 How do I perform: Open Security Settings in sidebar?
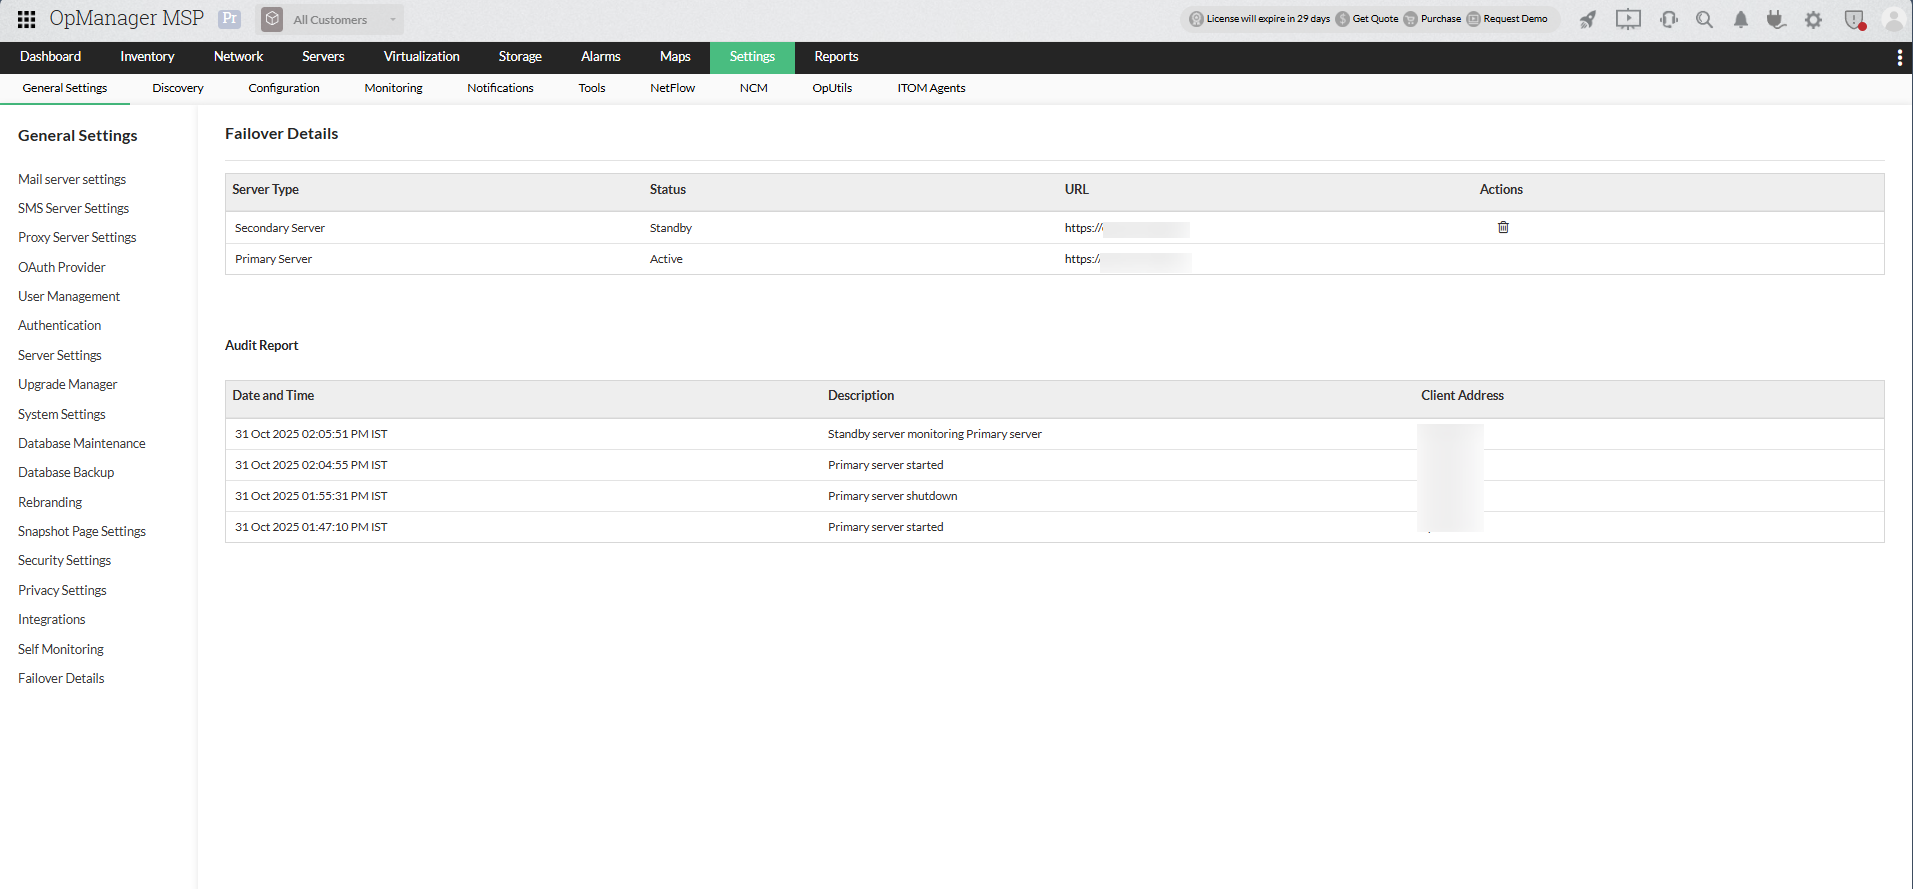pos(64,561)
